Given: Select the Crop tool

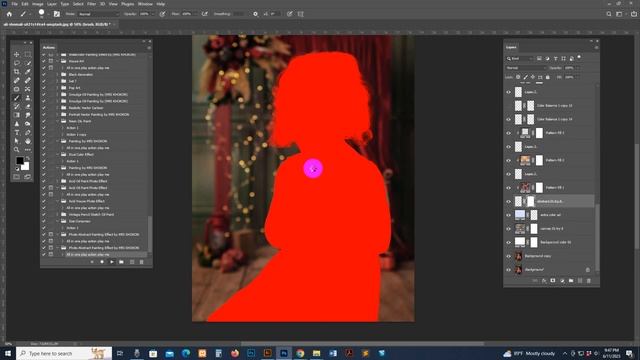Looking at the screenshot, I should coord(16,72).
